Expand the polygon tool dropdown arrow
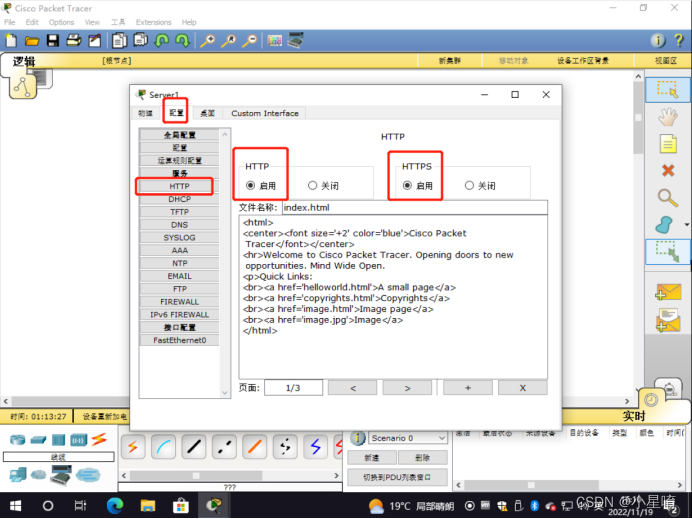Screen dimensions: 692x519 click(687, 225)
